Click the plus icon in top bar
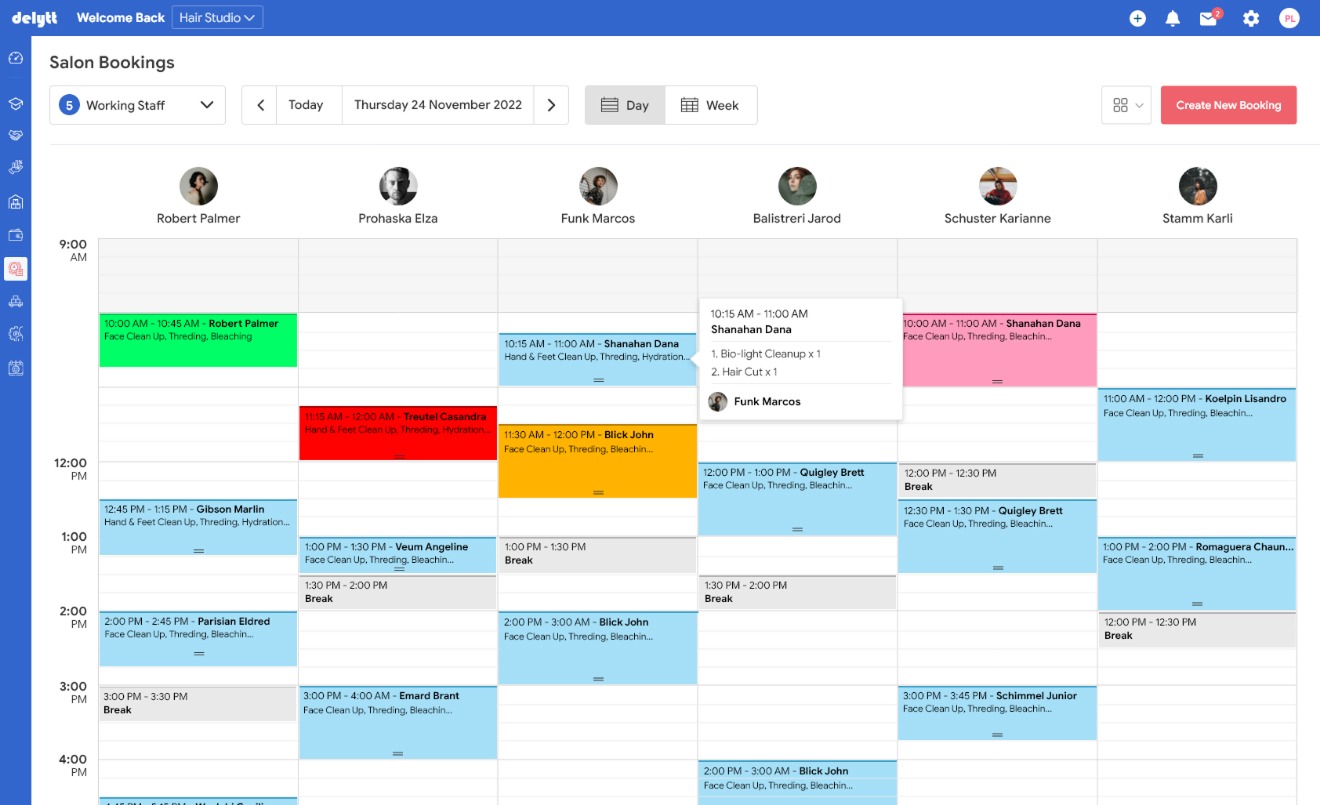The width and height of the screenshot is (1320, 805). pos(1137,18)
